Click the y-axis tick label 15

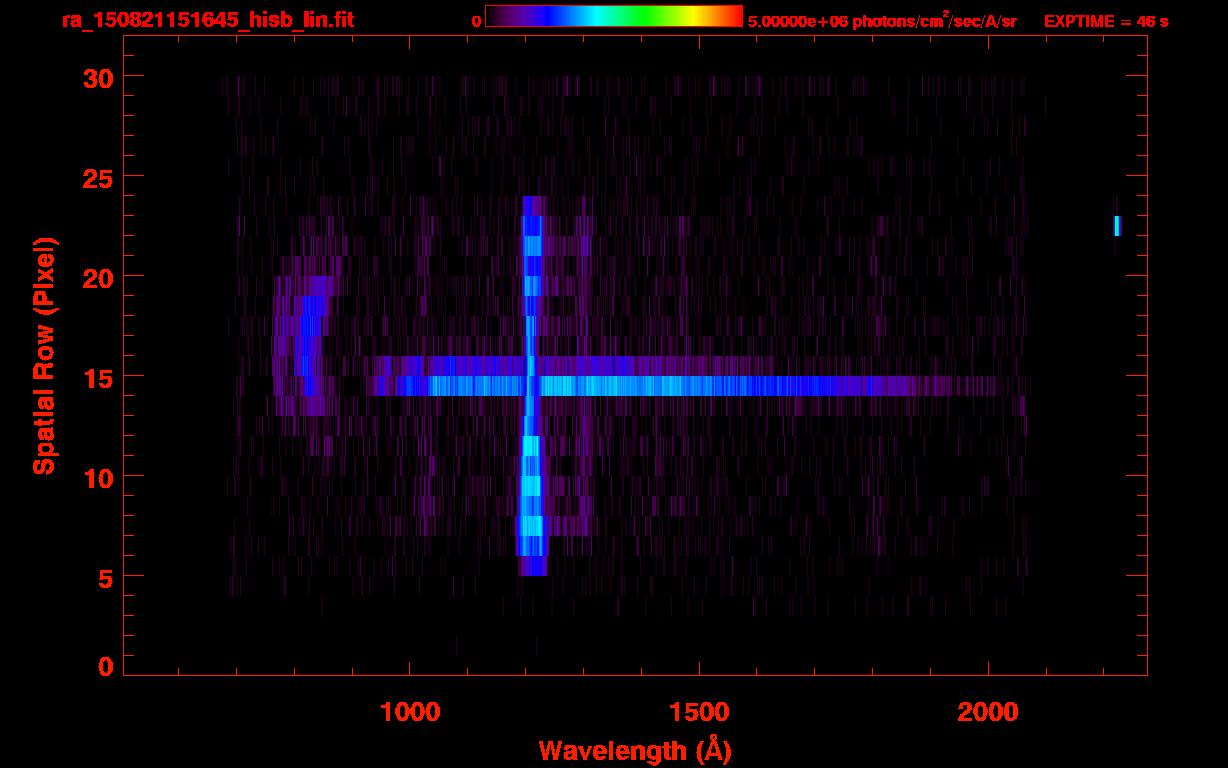point(97,377)
